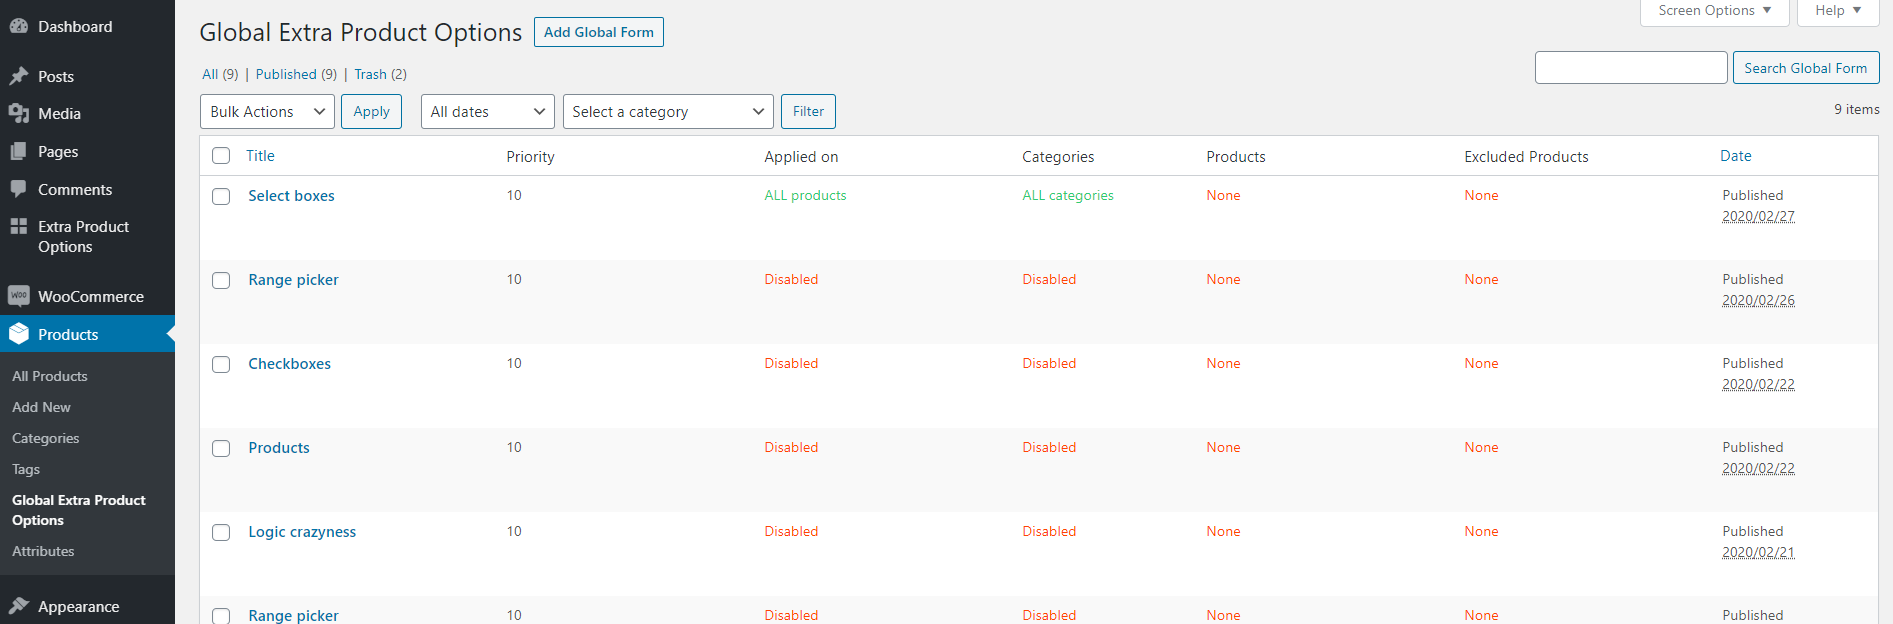The height and width of the screenshot is (624, 1893).
Task: Open Range picker form dated 2020/02/26
Action: pyautogui.click(x=293, y=280)
